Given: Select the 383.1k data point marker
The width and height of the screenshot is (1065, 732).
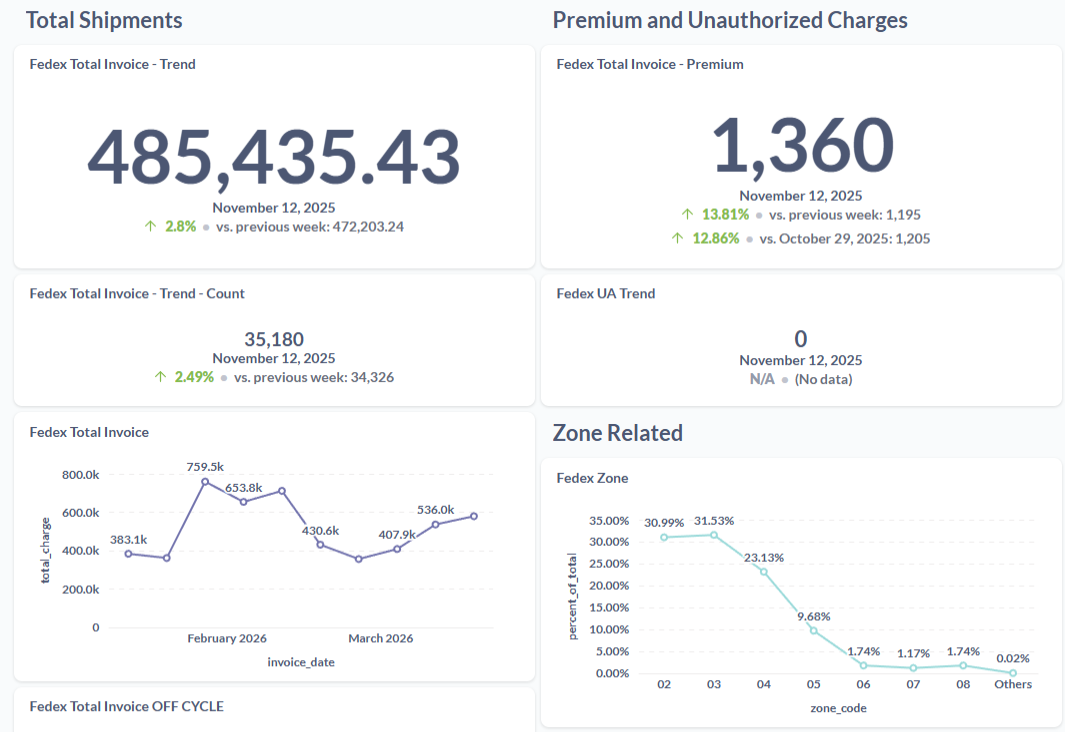Looking at the screenshot, I should pyautogui.click(x=128, y=553).
